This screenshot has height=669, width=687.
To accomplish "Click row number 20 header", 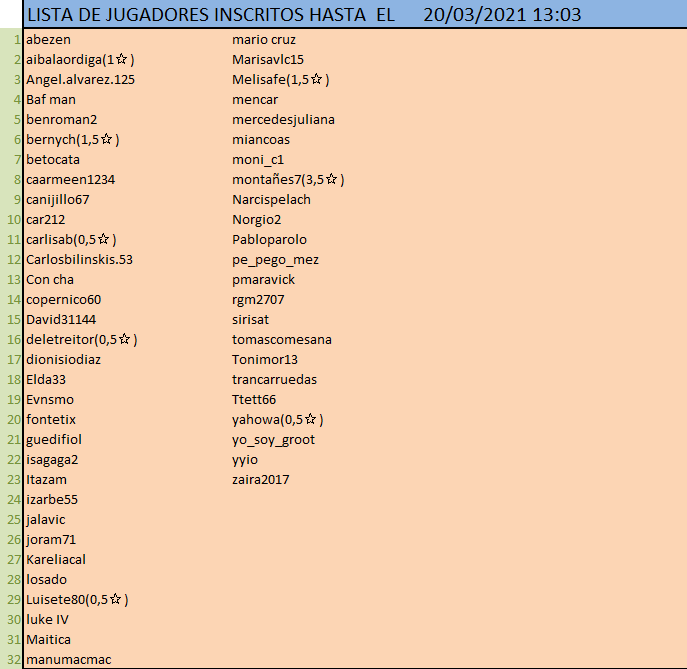I will pos(11,420).
